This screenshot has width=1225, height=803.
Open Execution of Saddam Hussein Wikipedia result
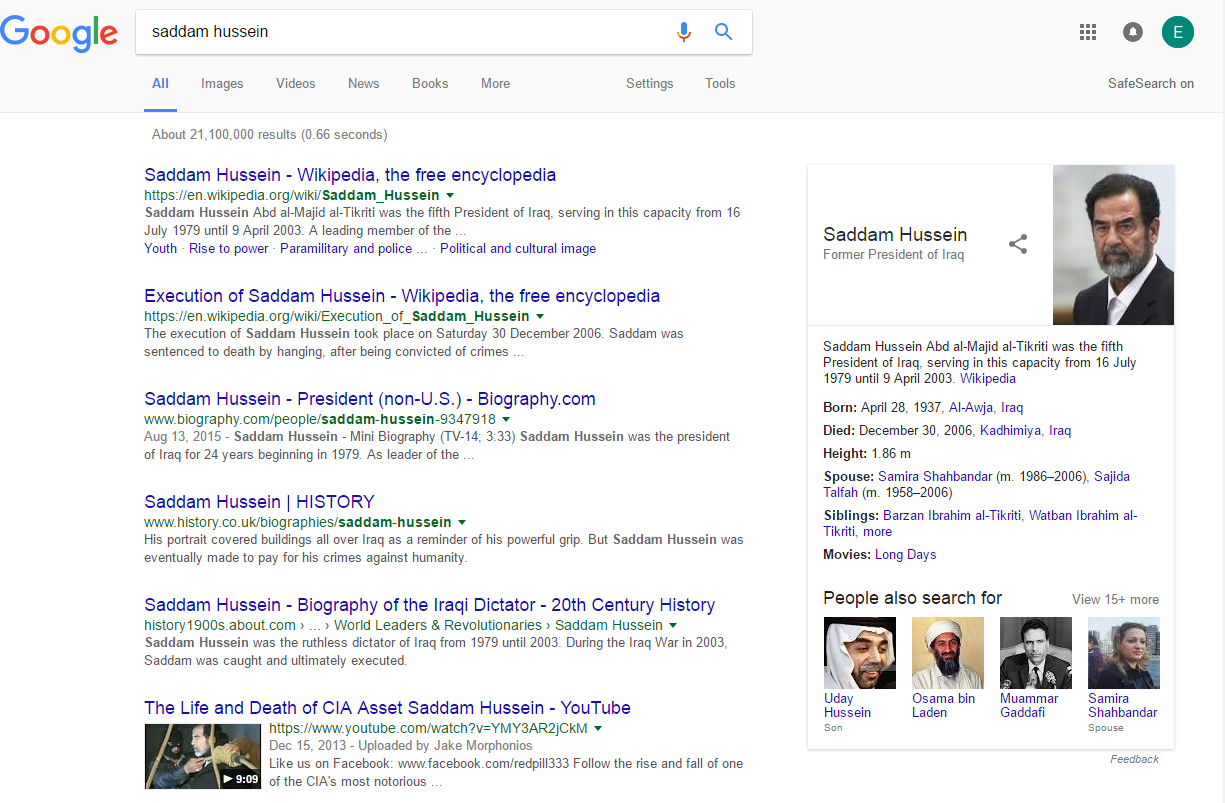(402, 296)
